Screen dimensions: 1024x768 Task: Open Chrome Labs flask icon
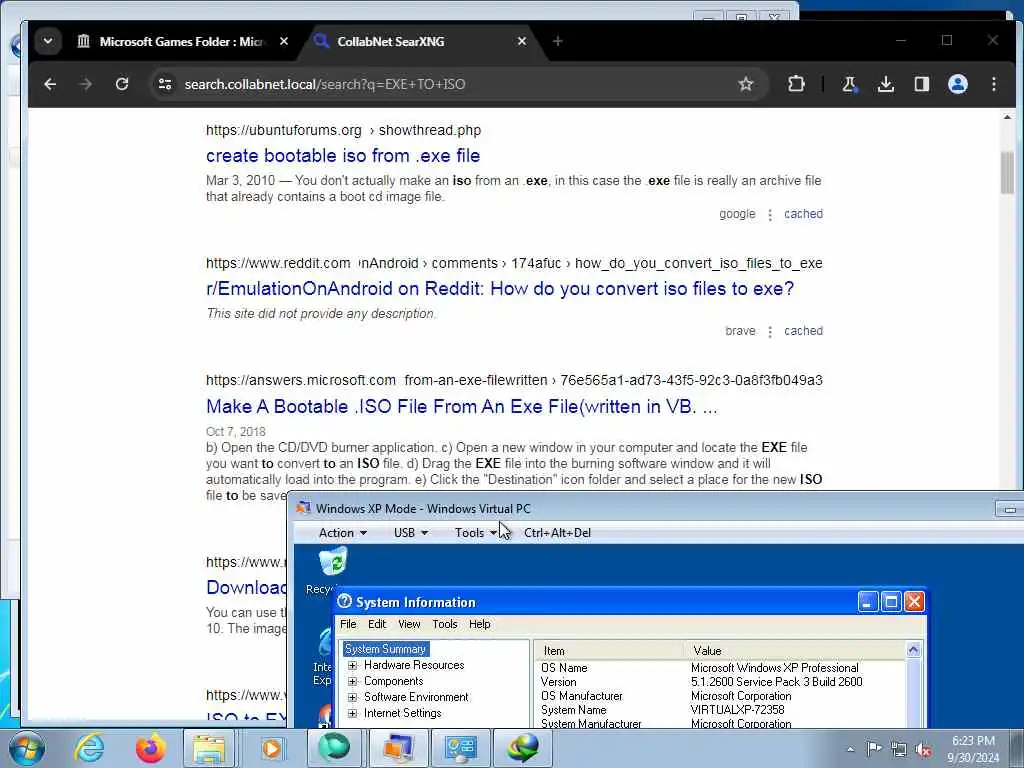[849, 84]
